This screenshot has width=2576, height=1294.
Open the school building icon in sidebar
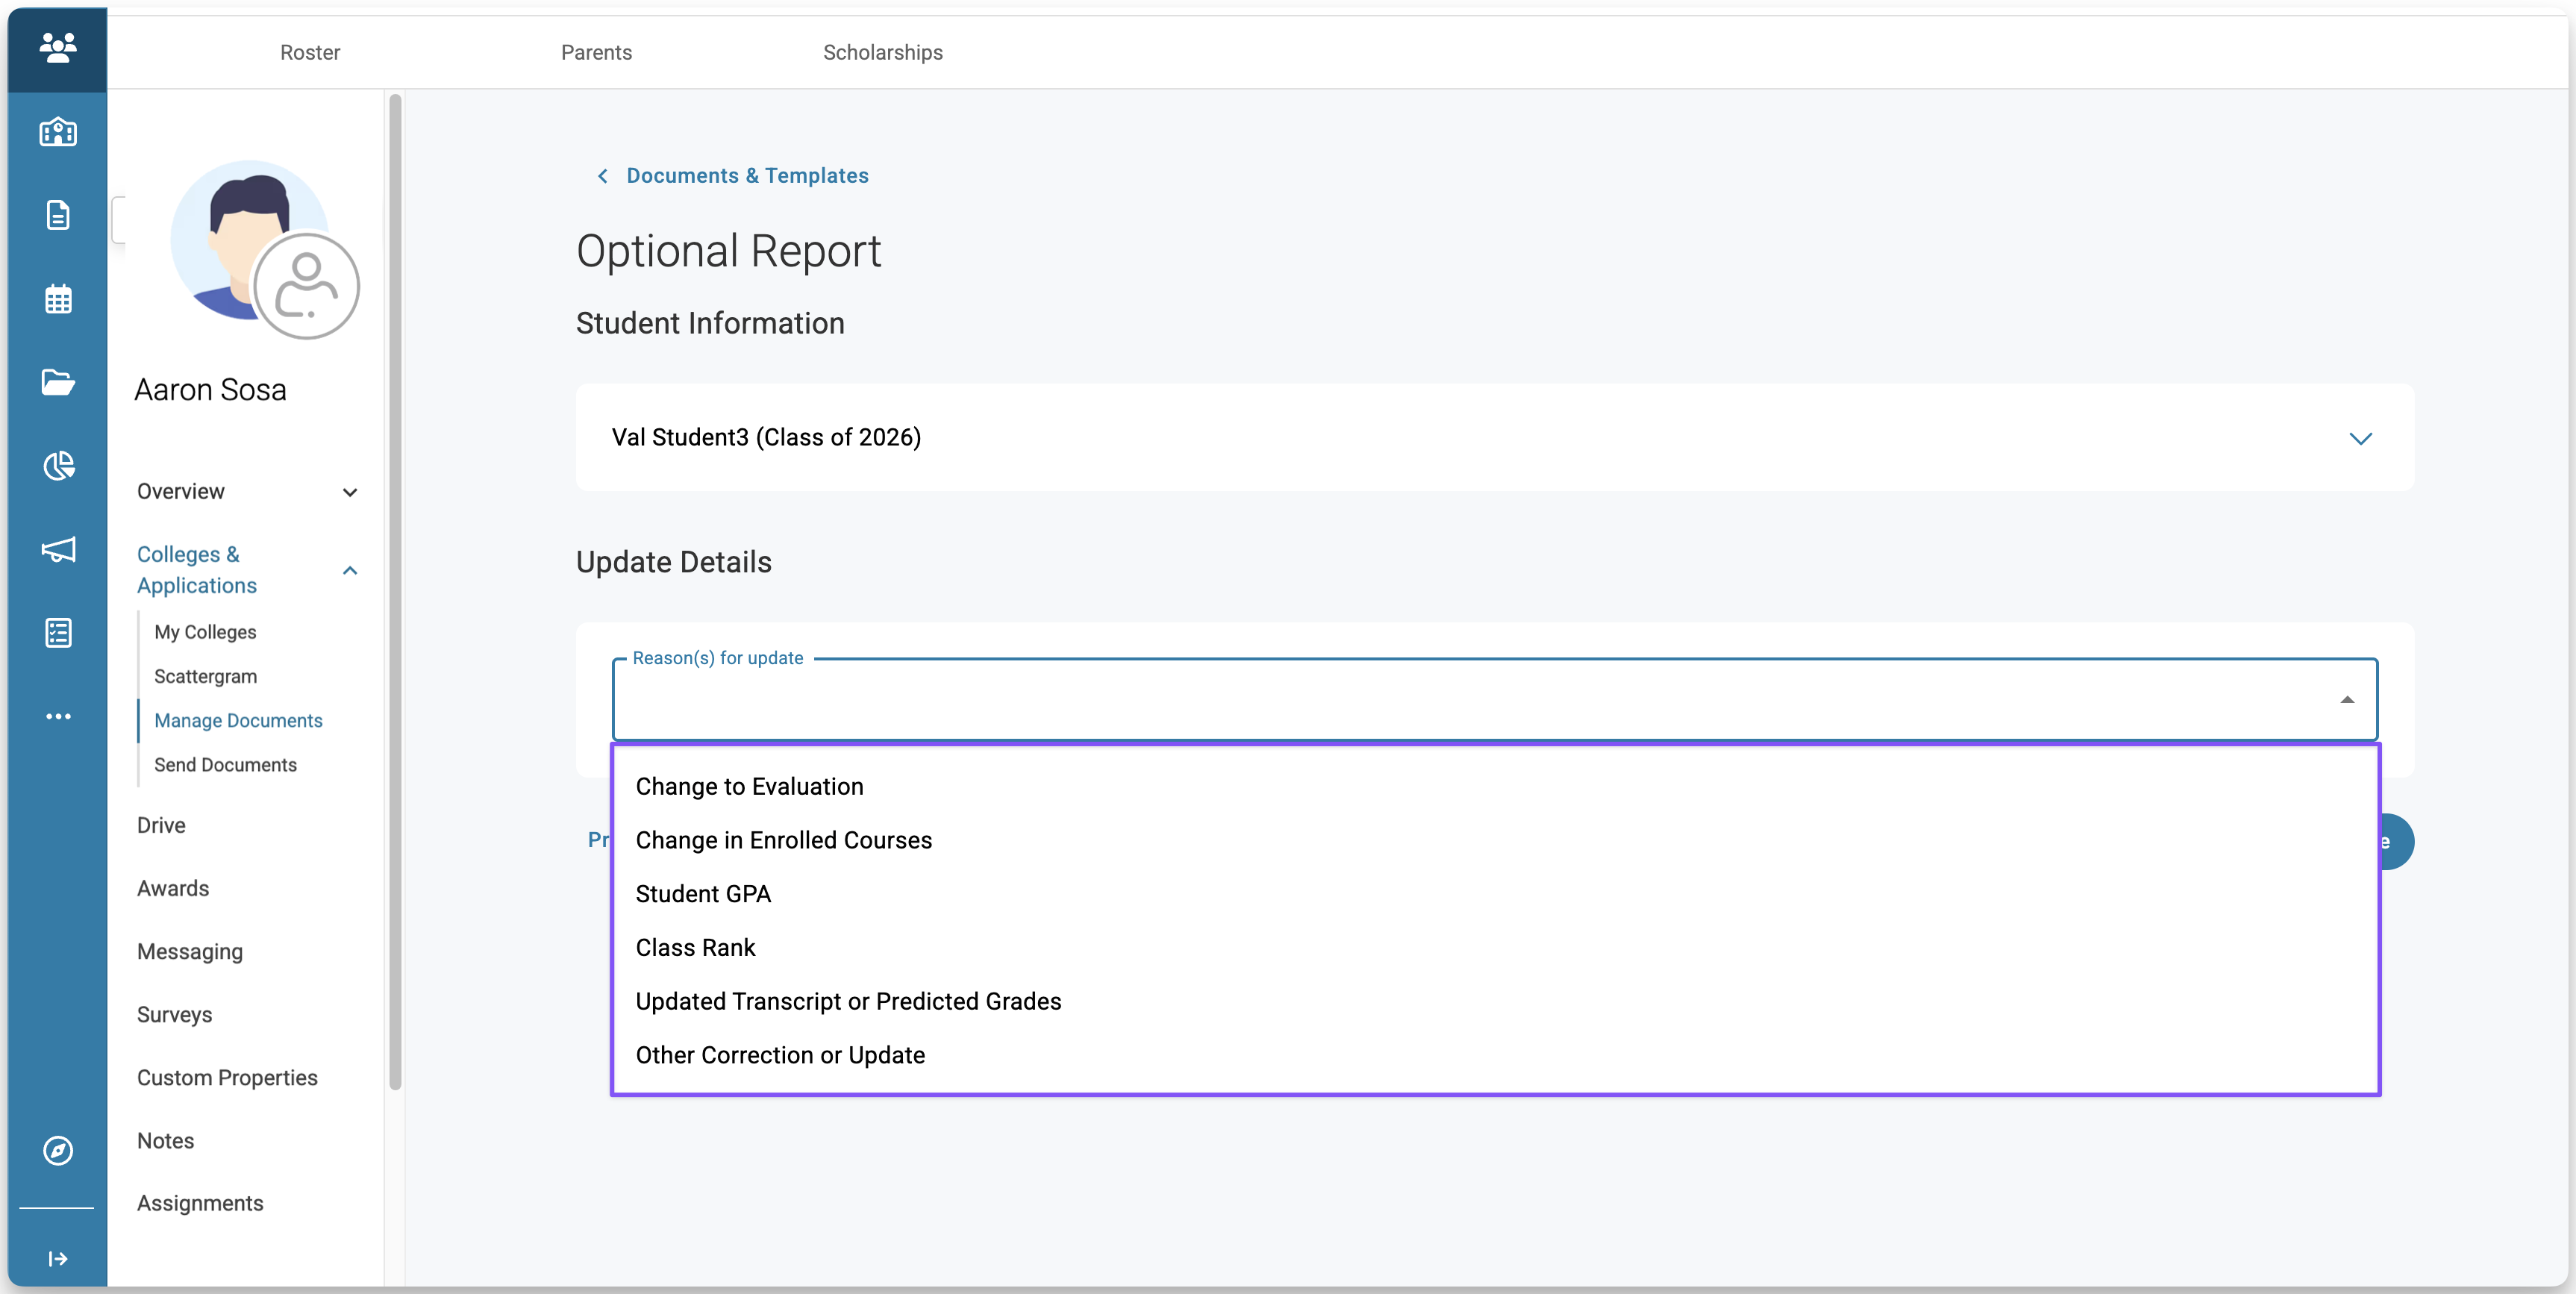pyautogui.click(x=58, y=132)
